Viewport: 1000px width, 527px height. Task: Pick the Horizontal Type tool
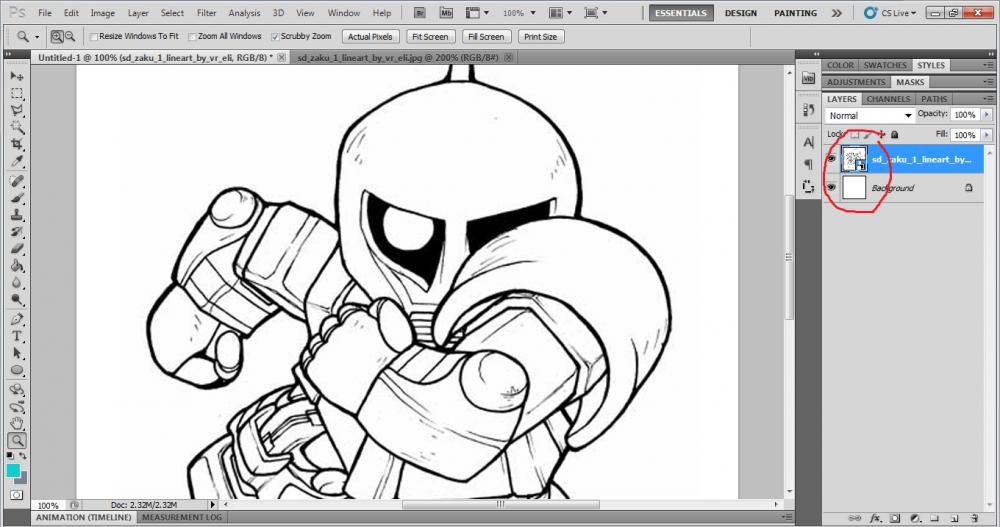(x=17, y=336)
